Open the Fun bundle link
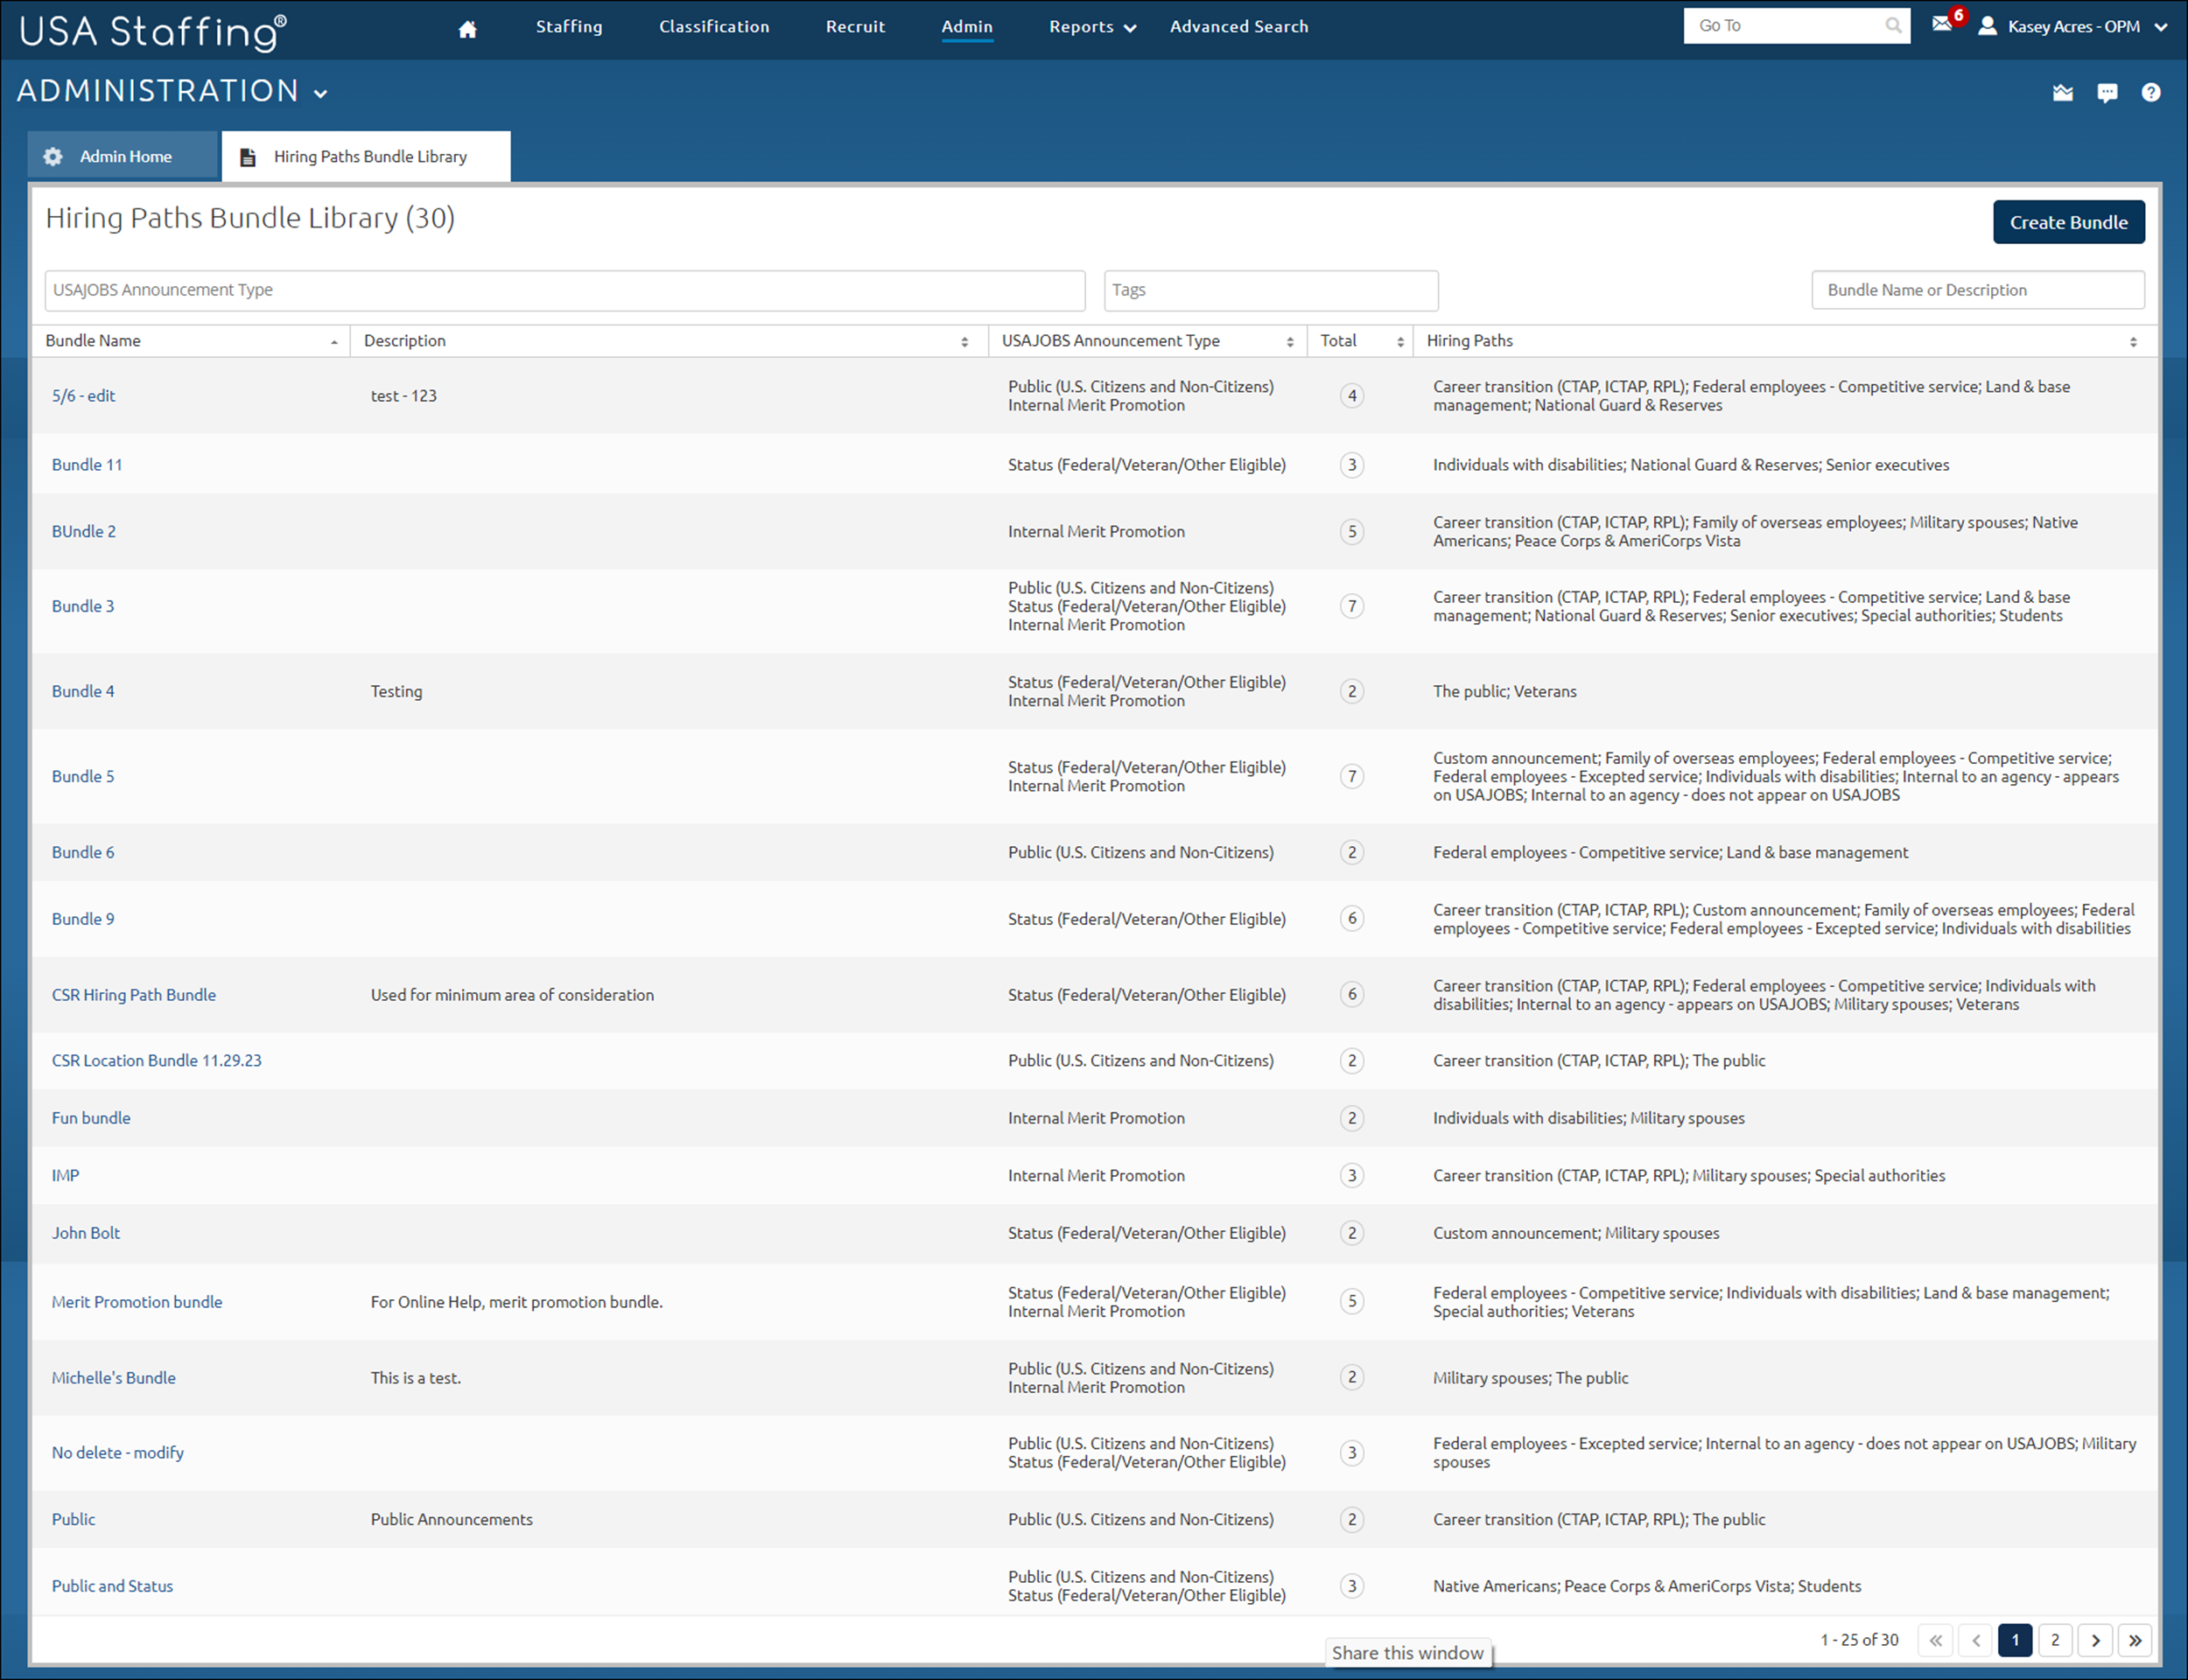This screenshot has height=1680, width=2188. 91,1119
